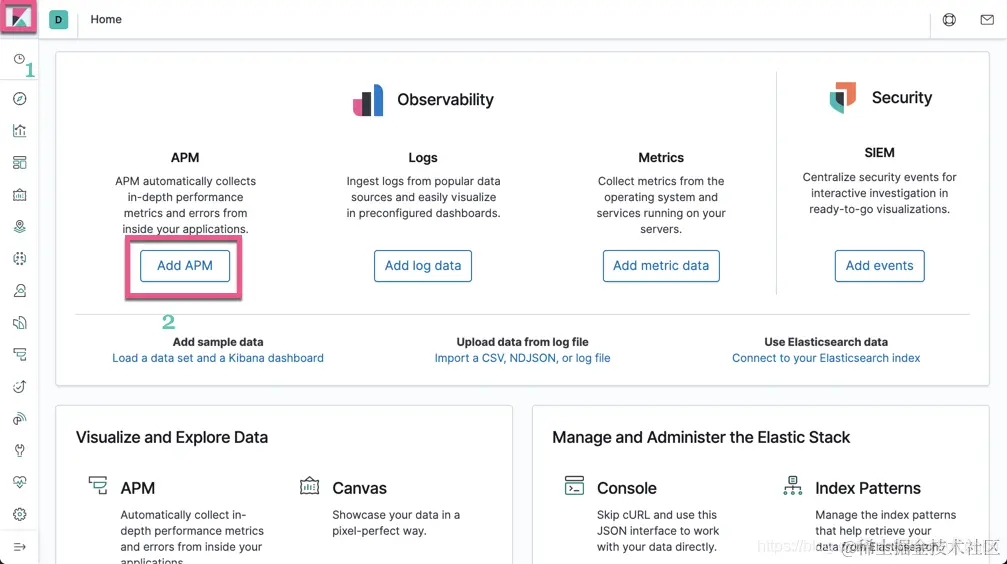Click the Logs heading in Observability section

coord(423,157)
